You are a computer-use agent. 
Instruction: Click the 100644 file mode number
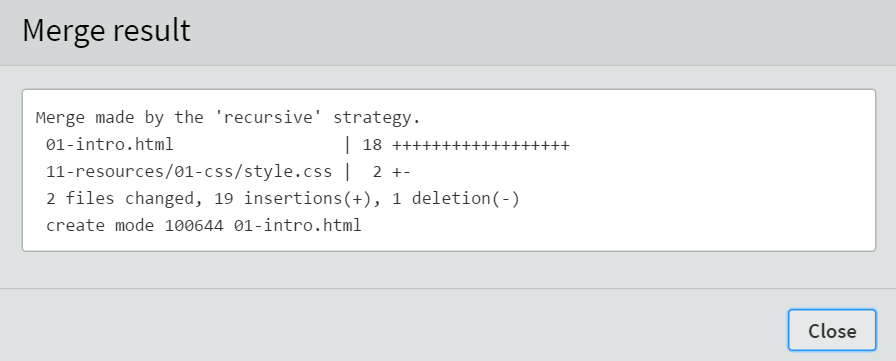194,225
